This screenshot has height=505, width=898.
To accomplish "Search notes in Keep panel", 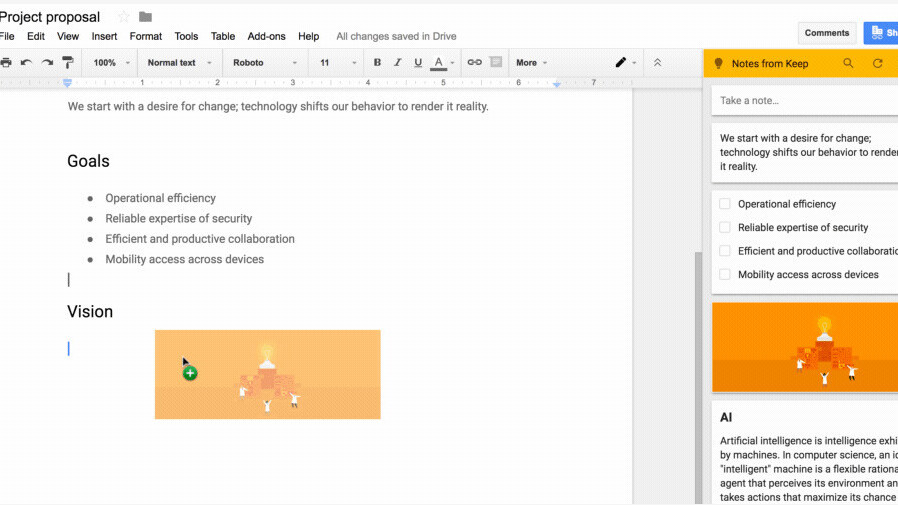I will [848, 63].
